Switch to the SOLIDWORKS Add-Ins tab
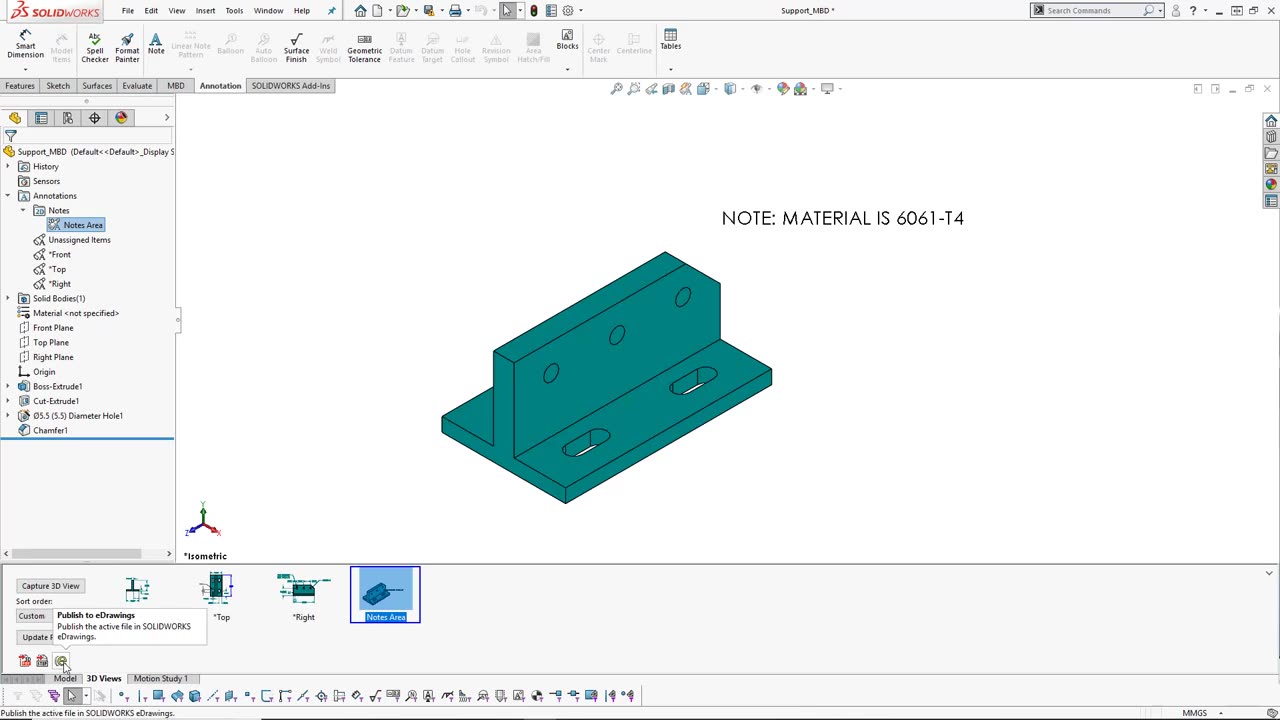Image resolution: width=1280 pixels, height=720 pixels. 291,86
